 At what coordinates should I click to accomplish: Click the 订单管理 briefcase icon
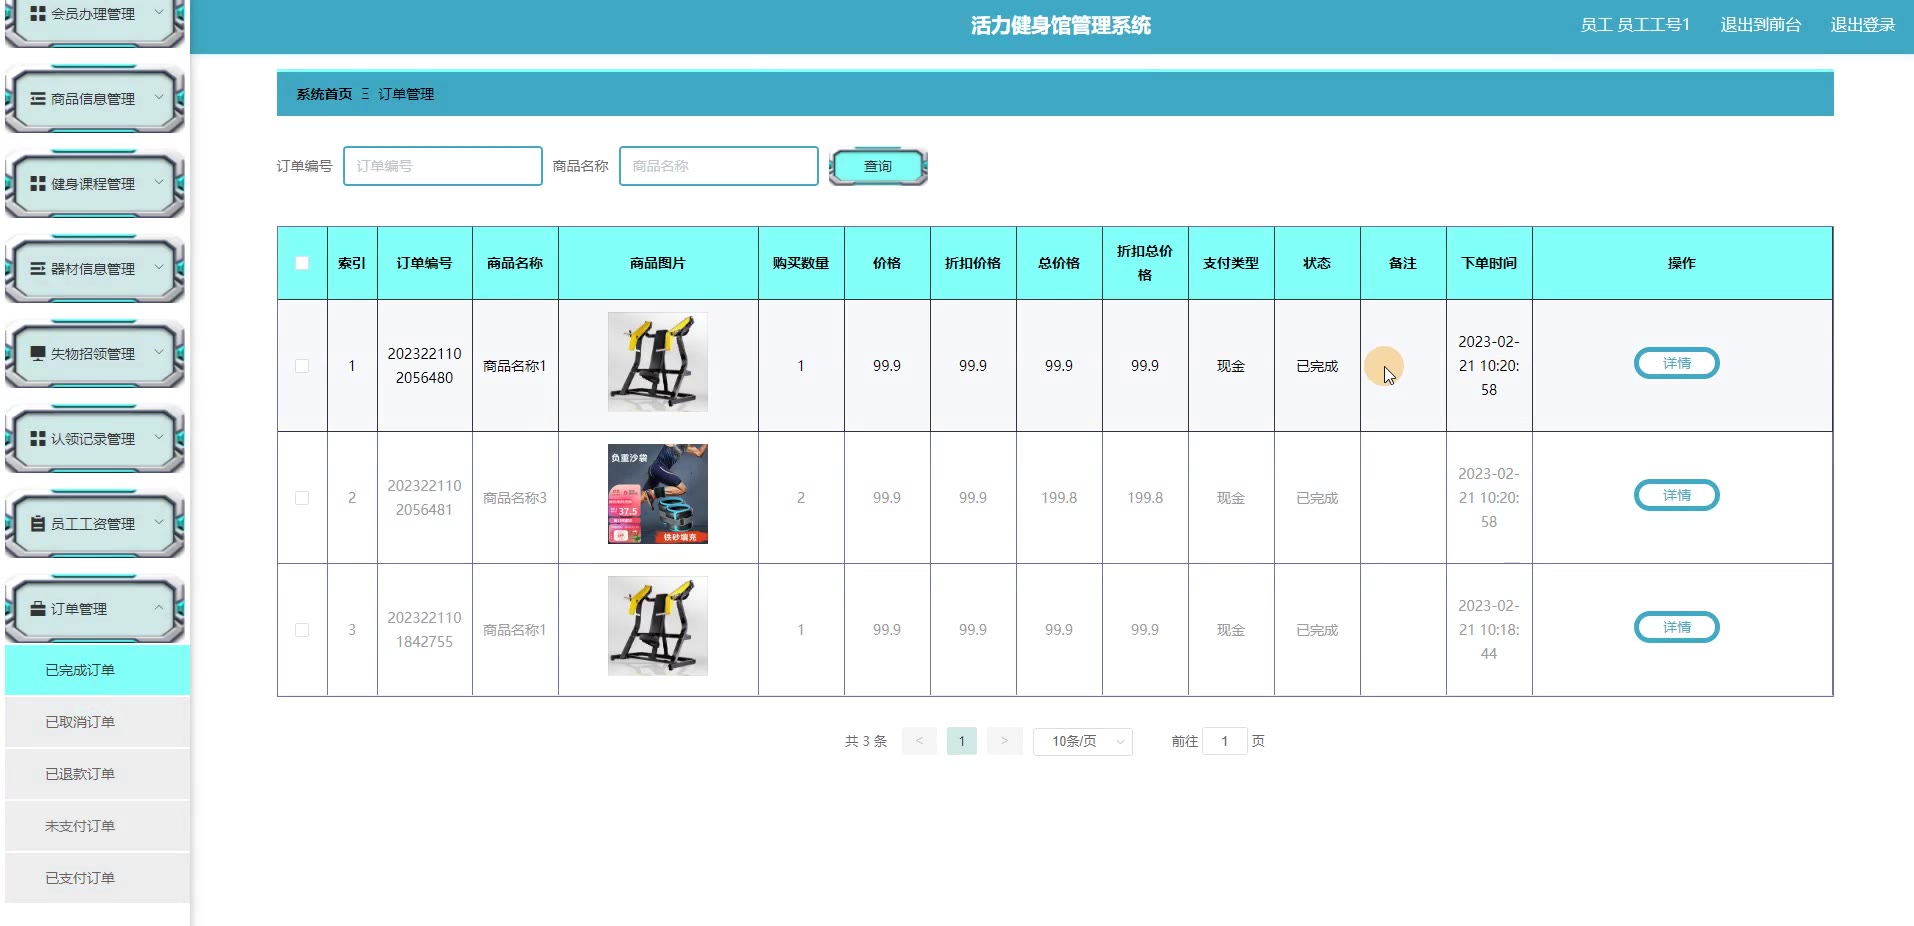click(38, 609)
